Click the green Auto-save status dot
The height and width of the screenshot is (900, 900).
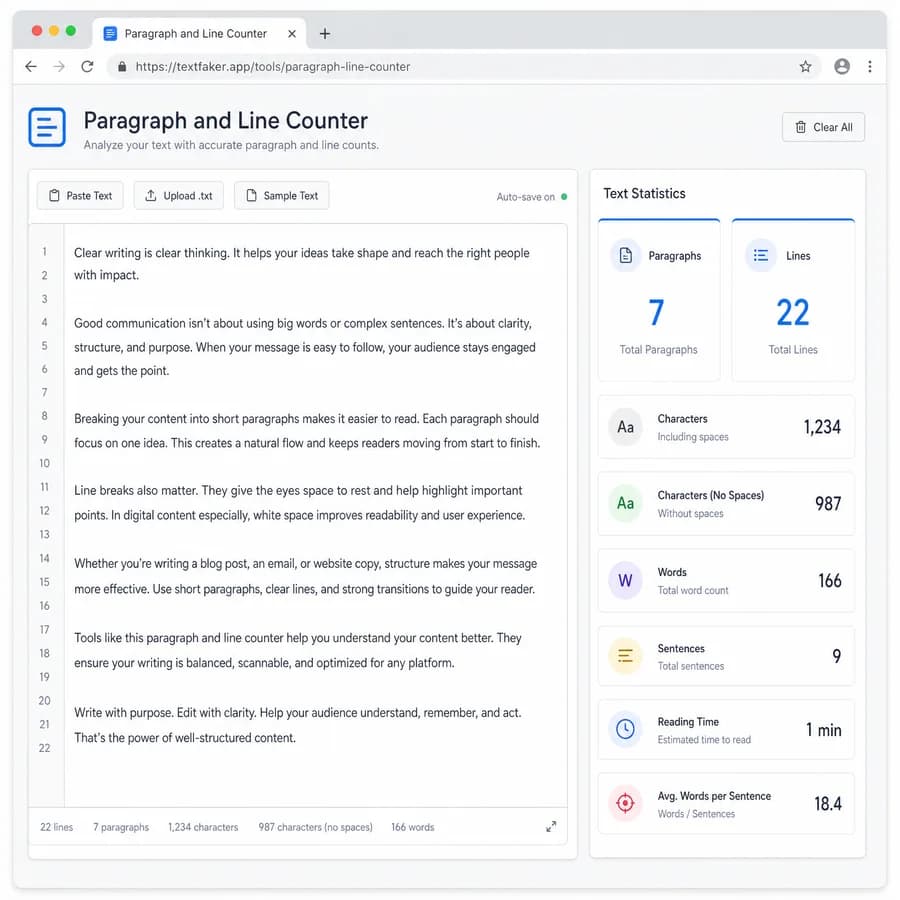coord(564,197)
